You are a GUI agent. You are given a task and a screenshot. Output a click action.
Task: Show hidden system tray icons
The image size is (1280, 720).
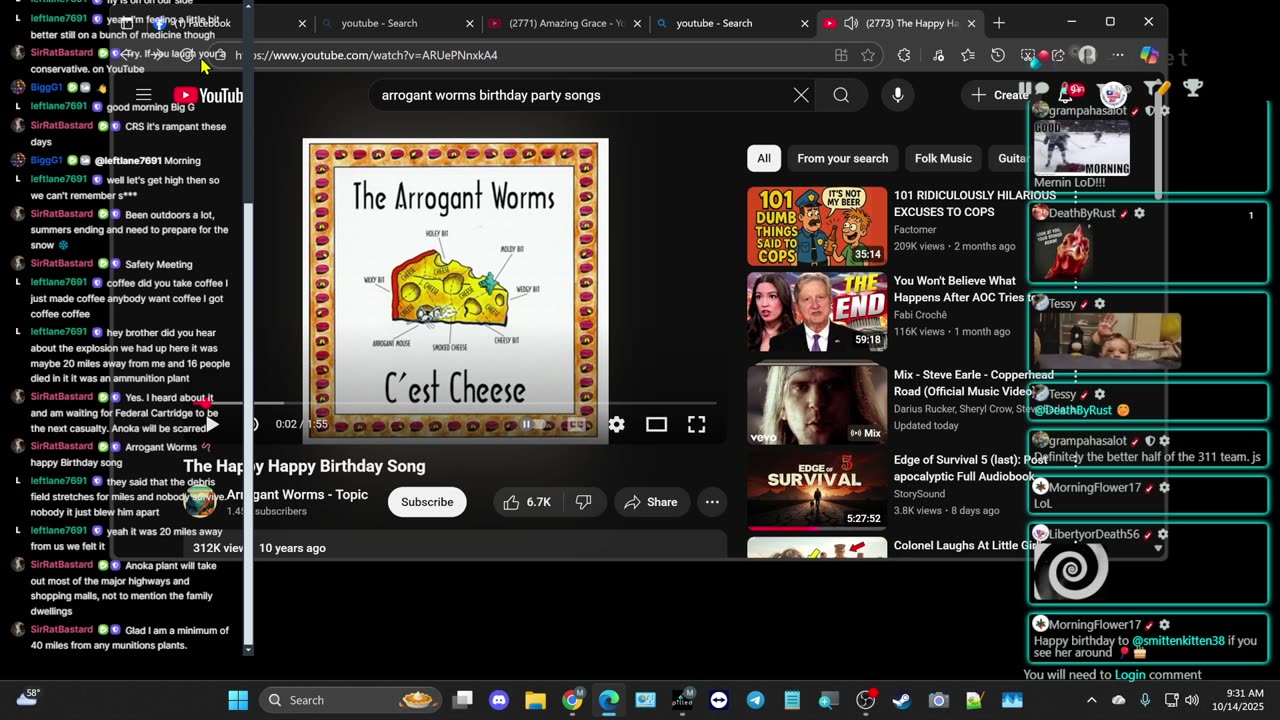(1091, 700)
